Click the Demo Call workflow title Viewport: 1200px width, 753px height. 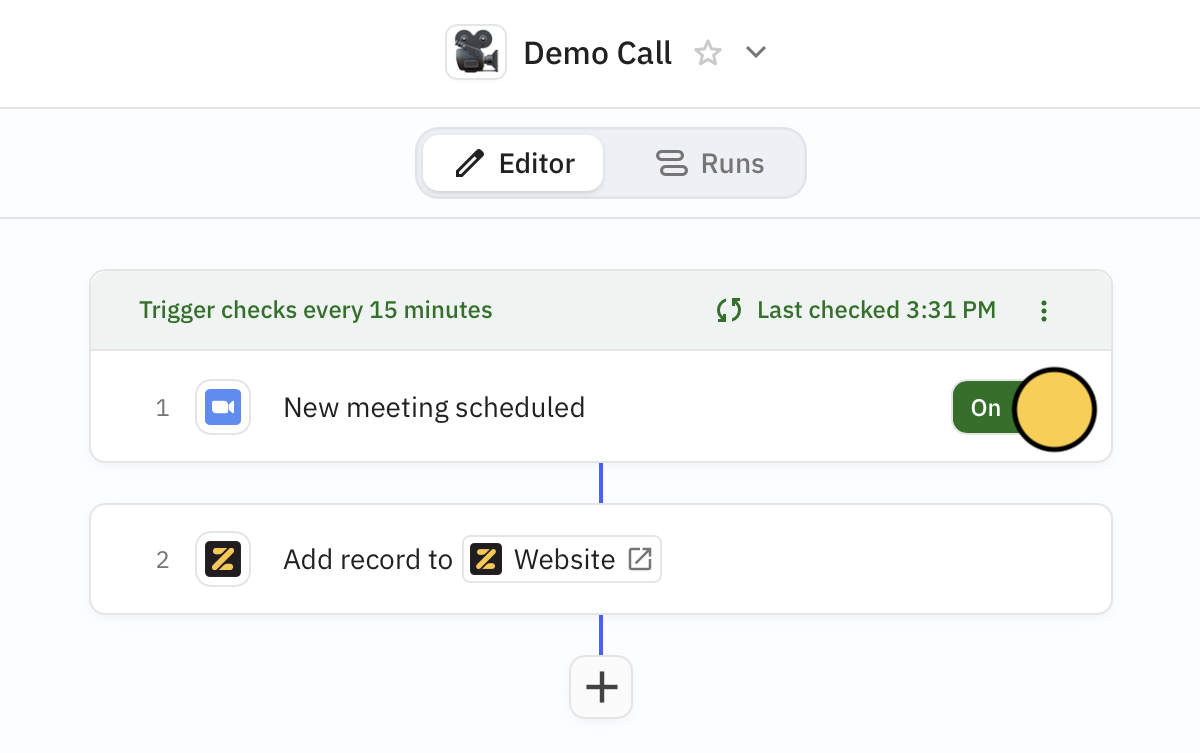tap(598, 53)
